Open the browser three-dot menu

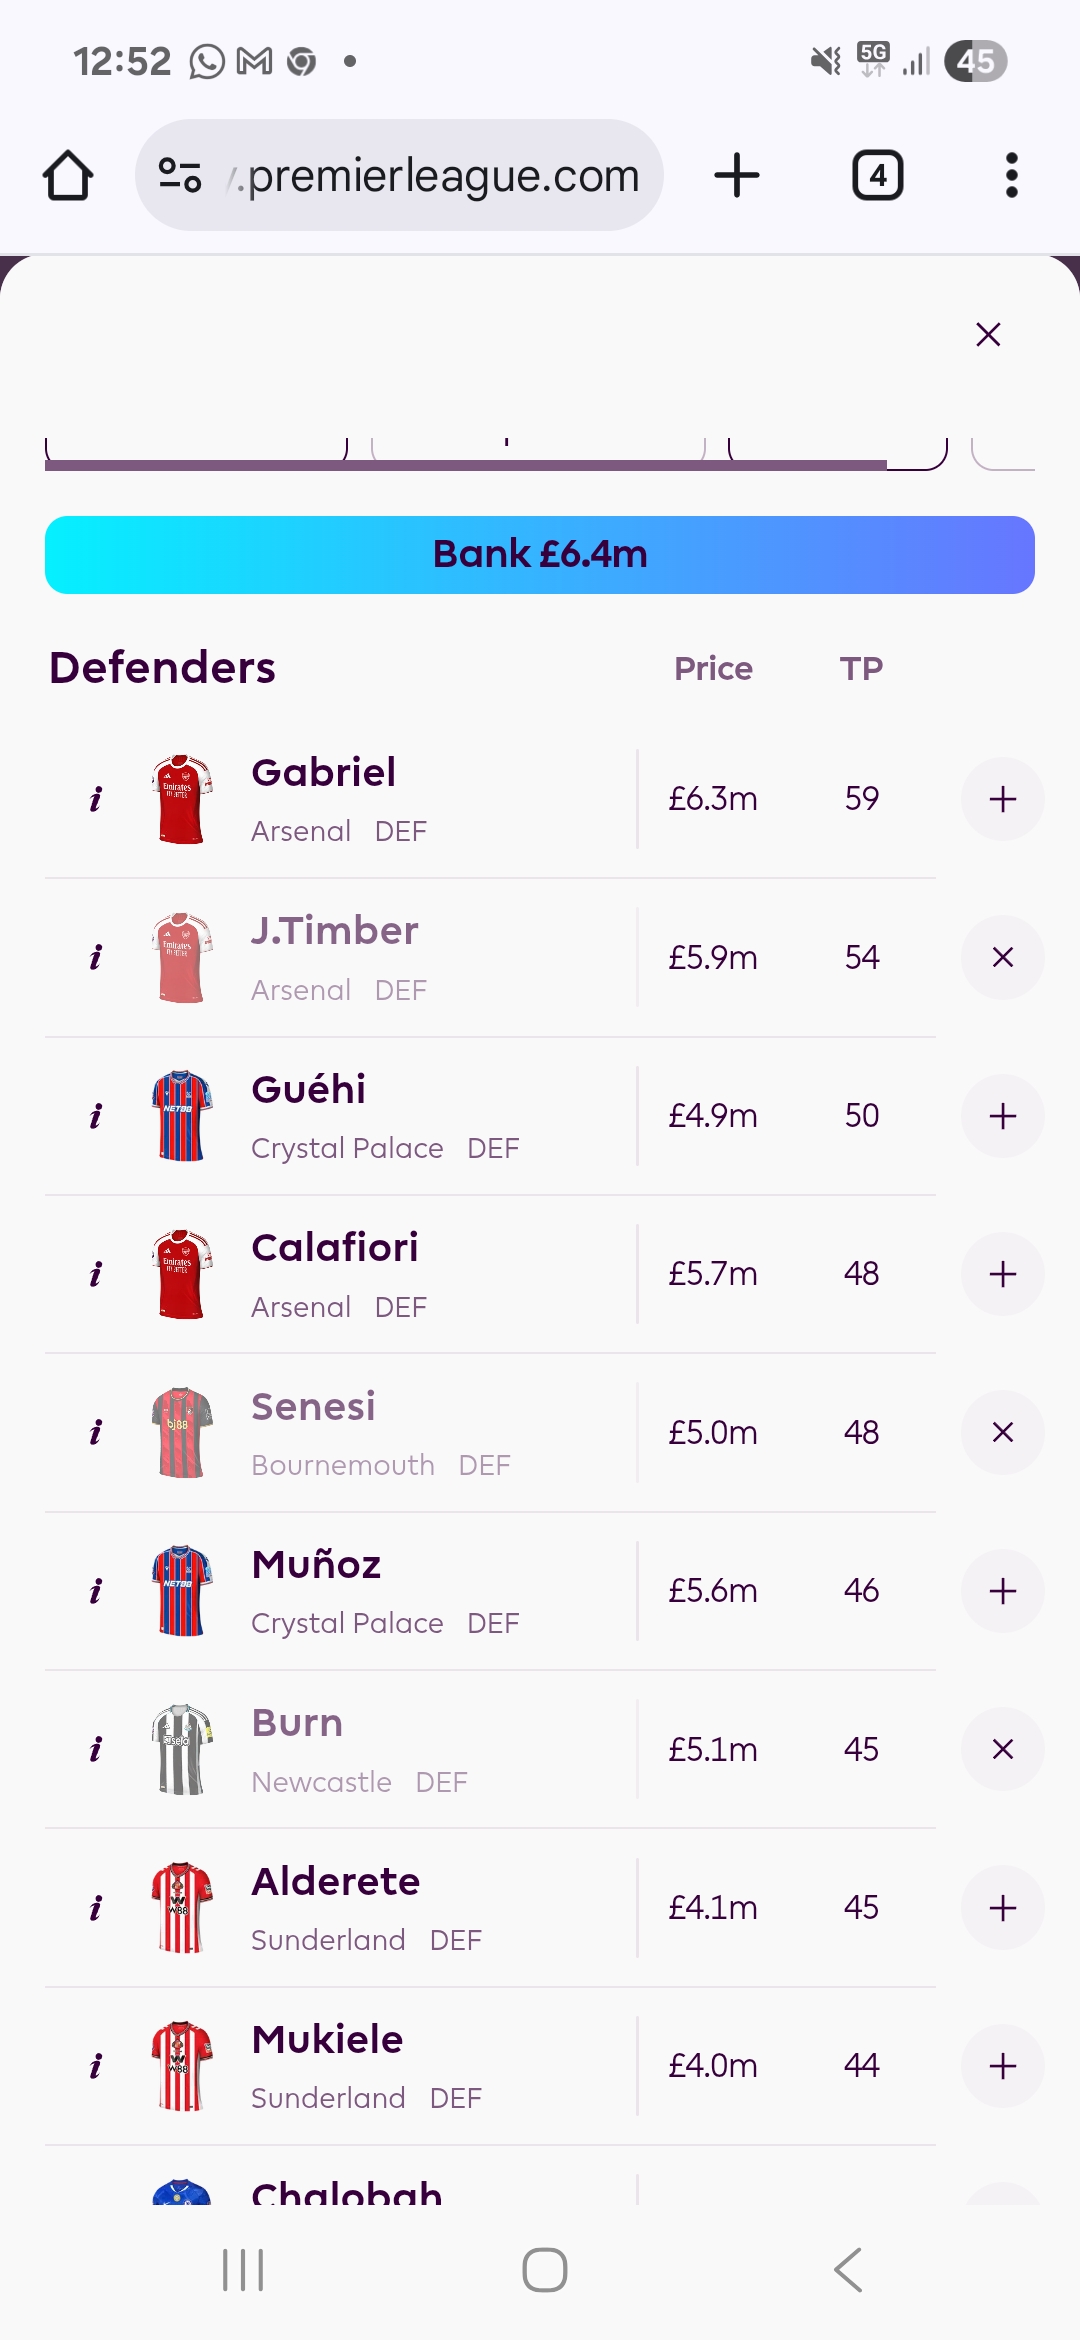pyautogui.click(x=1011, y=175)
